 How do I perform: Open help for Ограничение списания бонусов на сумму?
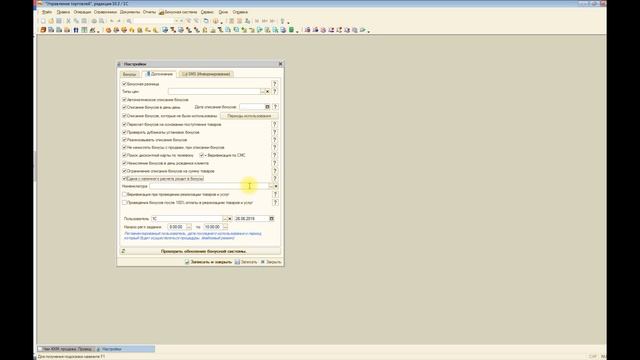[x=275, y=171]
